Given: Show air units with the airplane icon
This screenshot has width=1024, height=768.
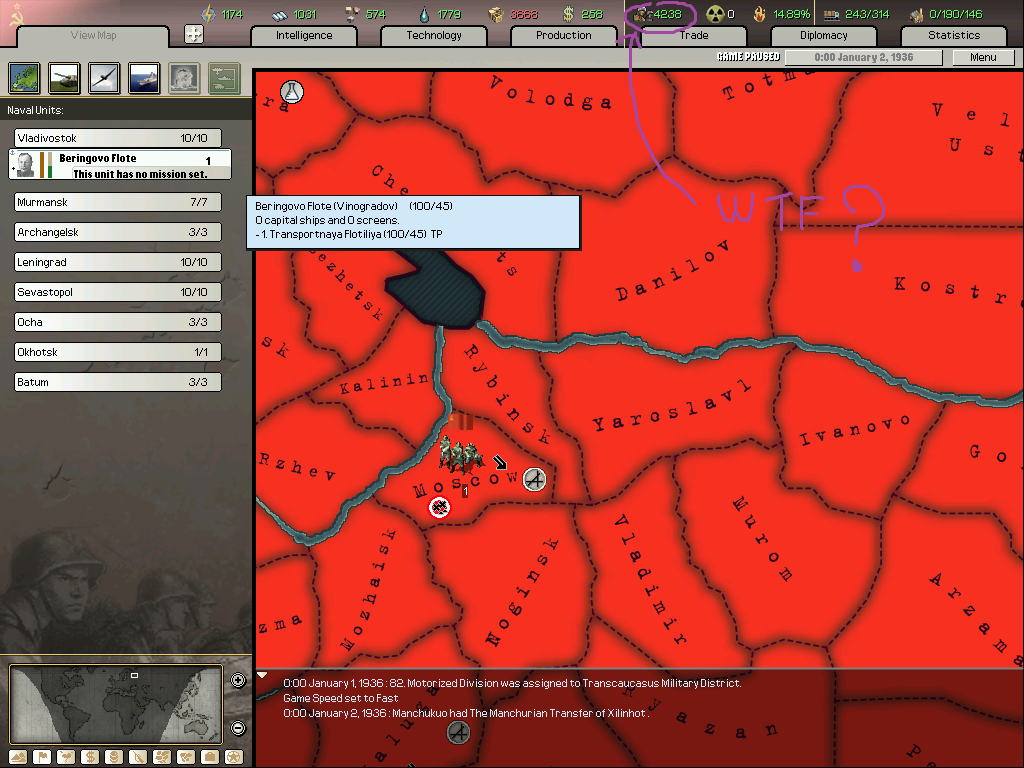Looking at the screenshot, I should point(104,78).
